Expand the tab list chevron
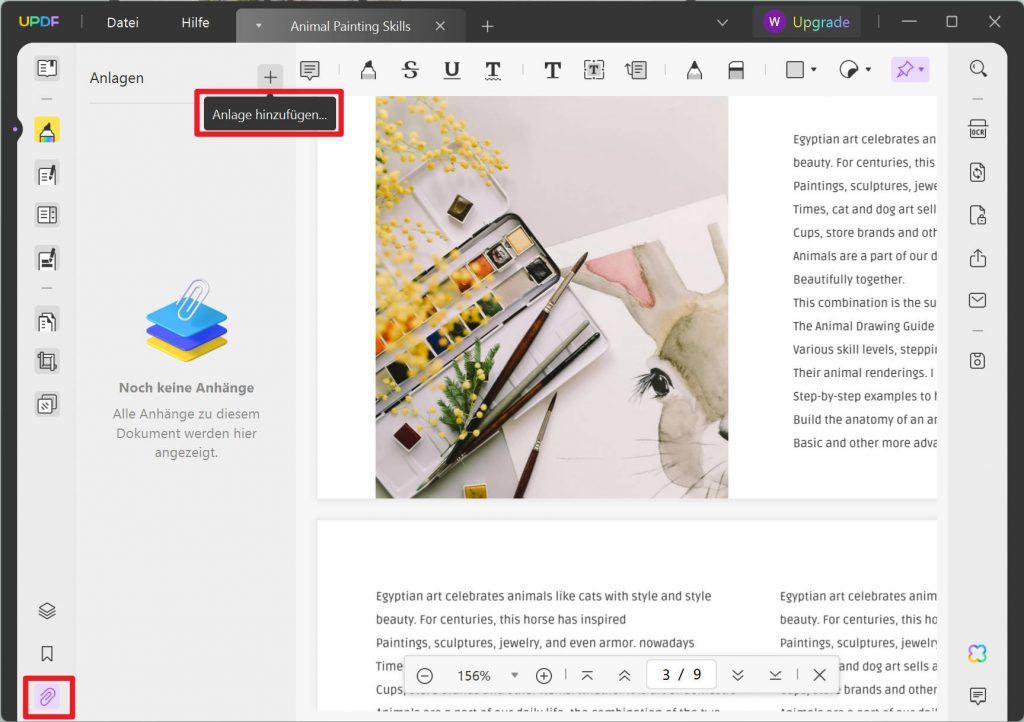 click(x=722, y=22)
